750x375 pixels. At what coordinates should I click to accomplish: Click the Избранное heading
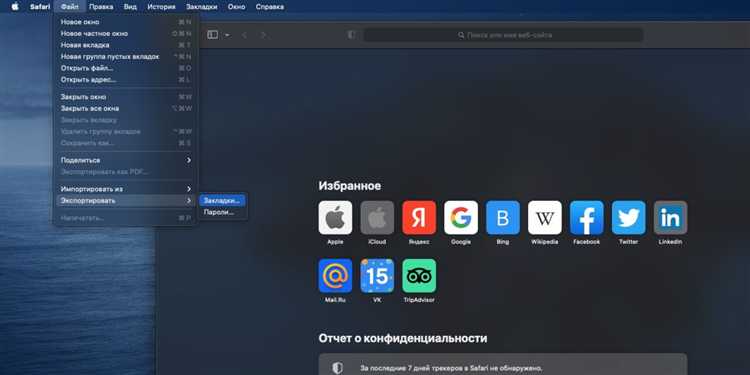[350, 186]
